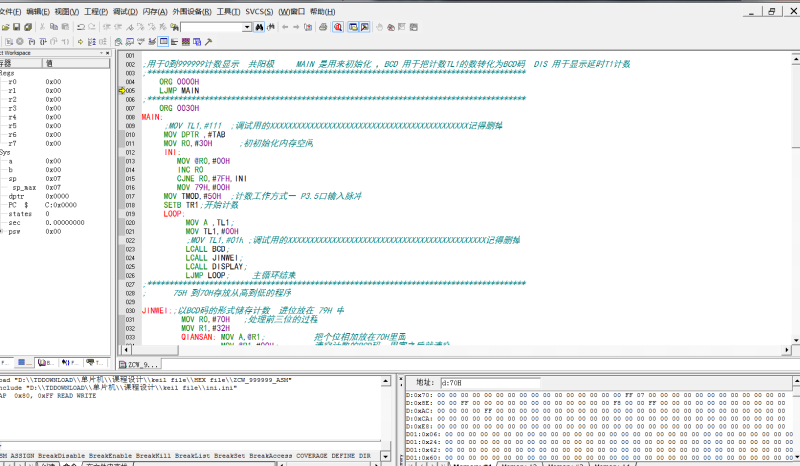Open the Symbol Window icon

(197, 42)
